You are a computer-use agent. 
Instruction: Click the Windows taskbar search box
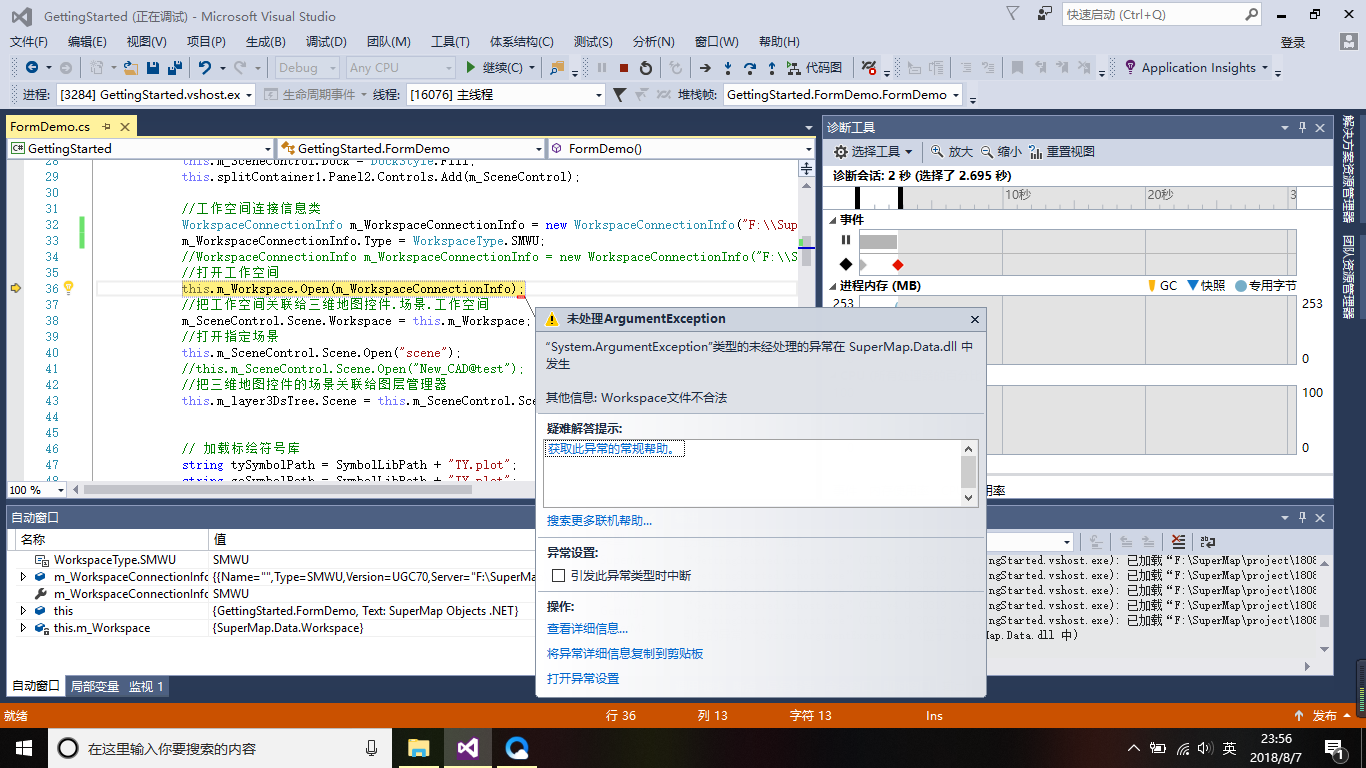pos(220,748)
